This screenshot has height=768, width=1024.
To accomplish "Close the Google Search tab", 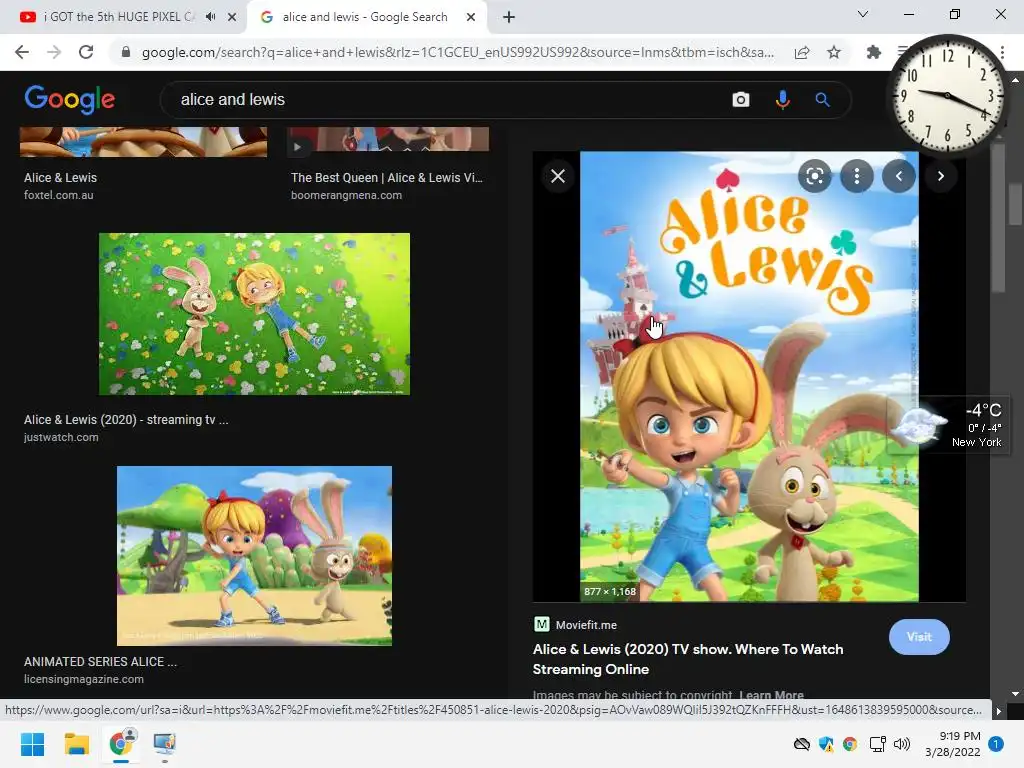I will pos(470,17).
